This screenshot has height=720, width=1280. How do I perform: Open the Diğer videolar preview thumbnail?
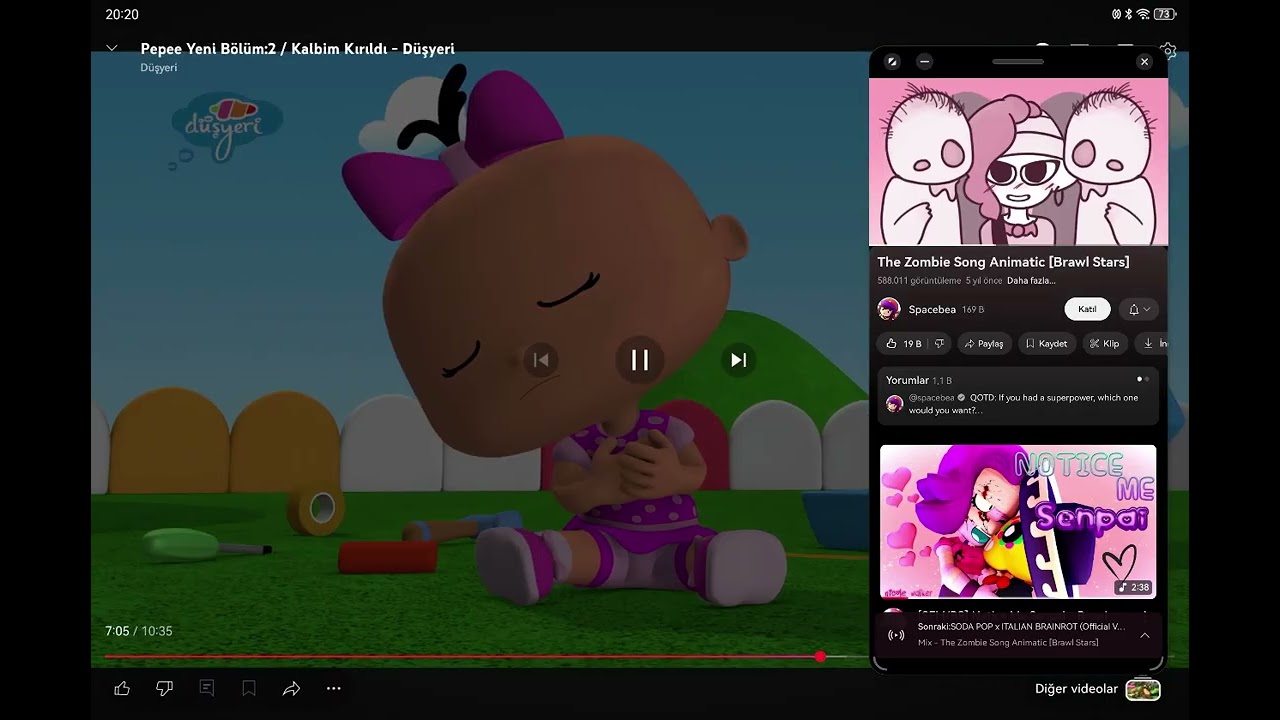point(1143,689)
